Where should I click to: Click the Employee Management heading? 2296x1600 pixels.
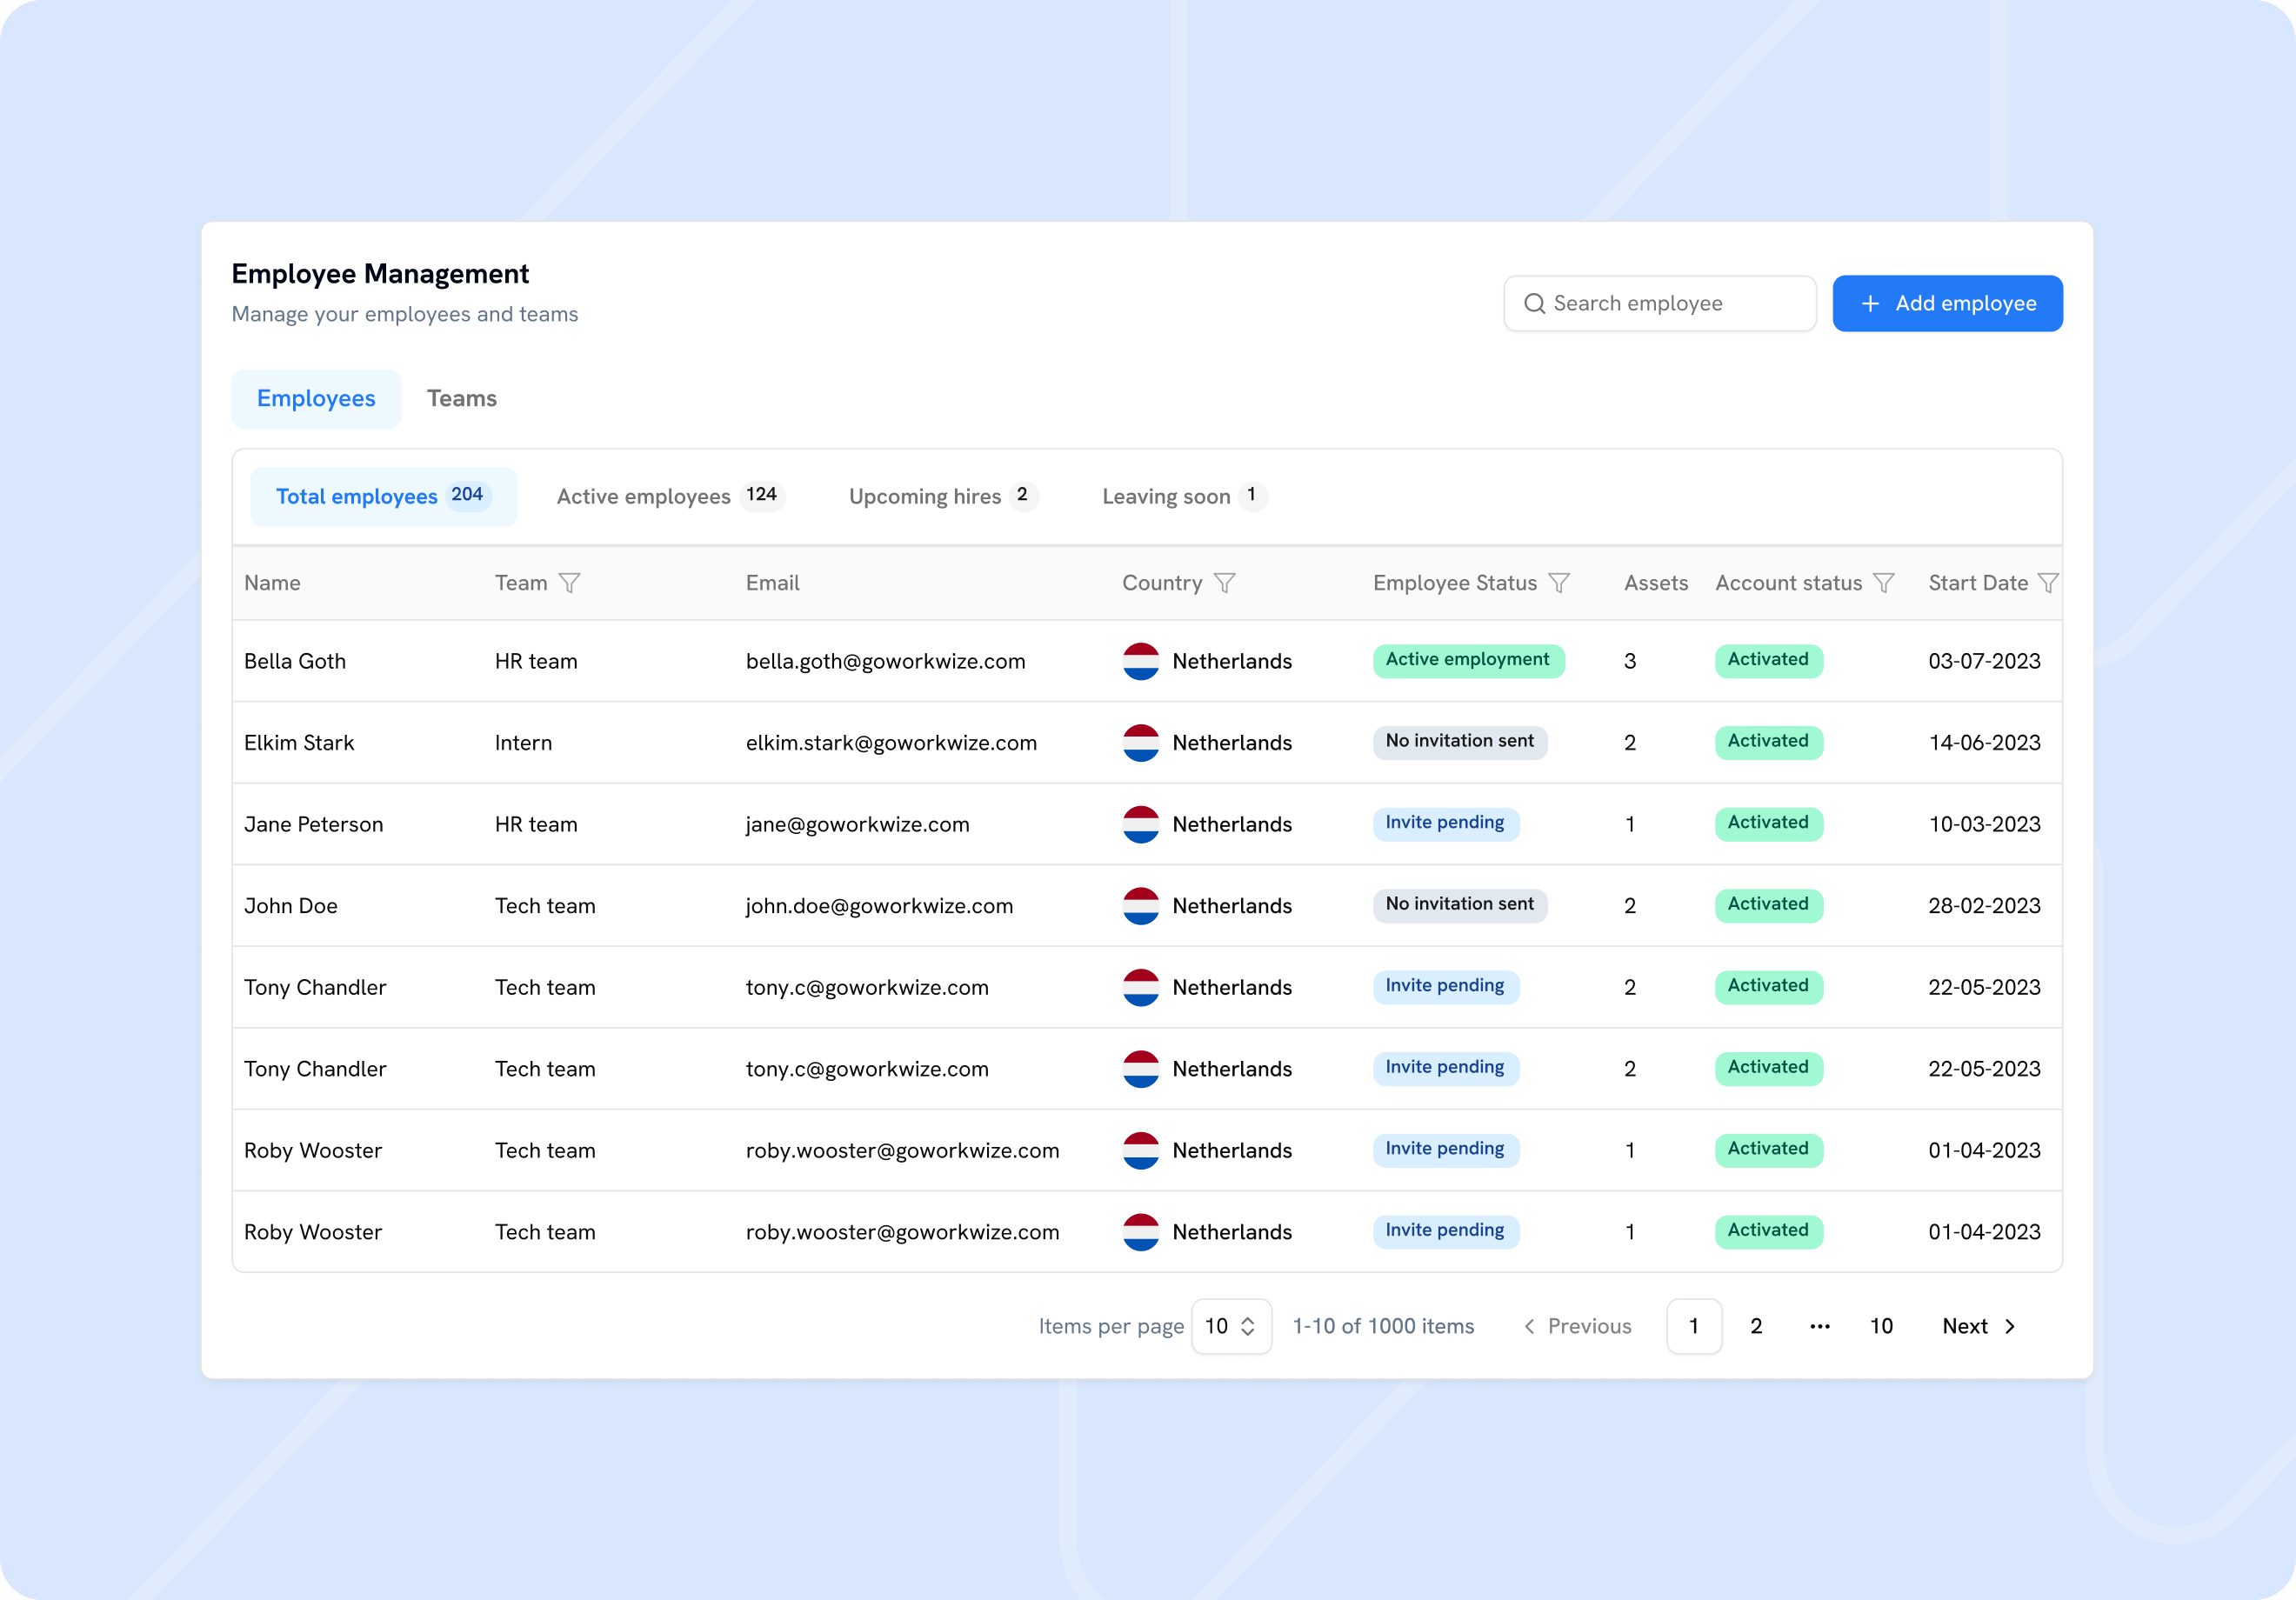click(x=380, y=274)
